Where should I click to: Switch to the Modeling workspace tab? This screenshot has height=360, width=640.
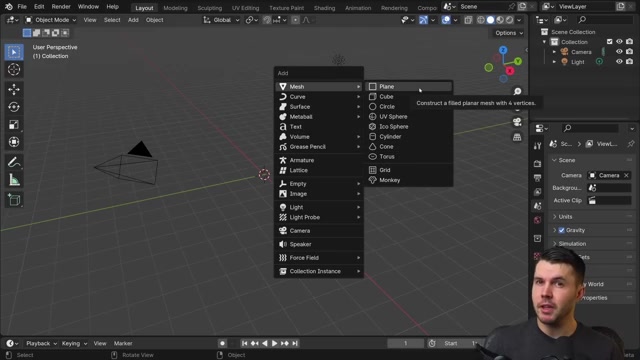coord(175,8)
